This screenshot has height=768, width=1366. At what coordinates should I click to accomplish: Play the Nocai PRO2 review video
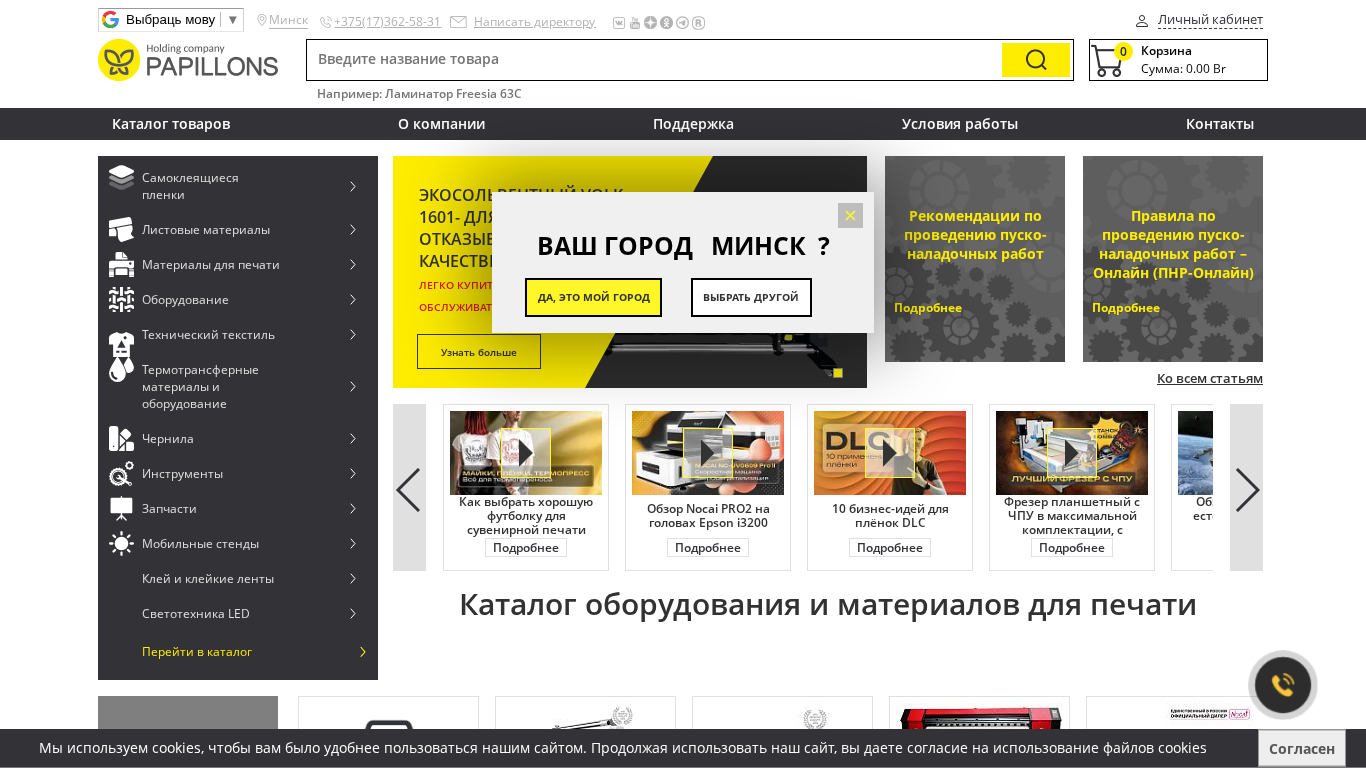708,453
